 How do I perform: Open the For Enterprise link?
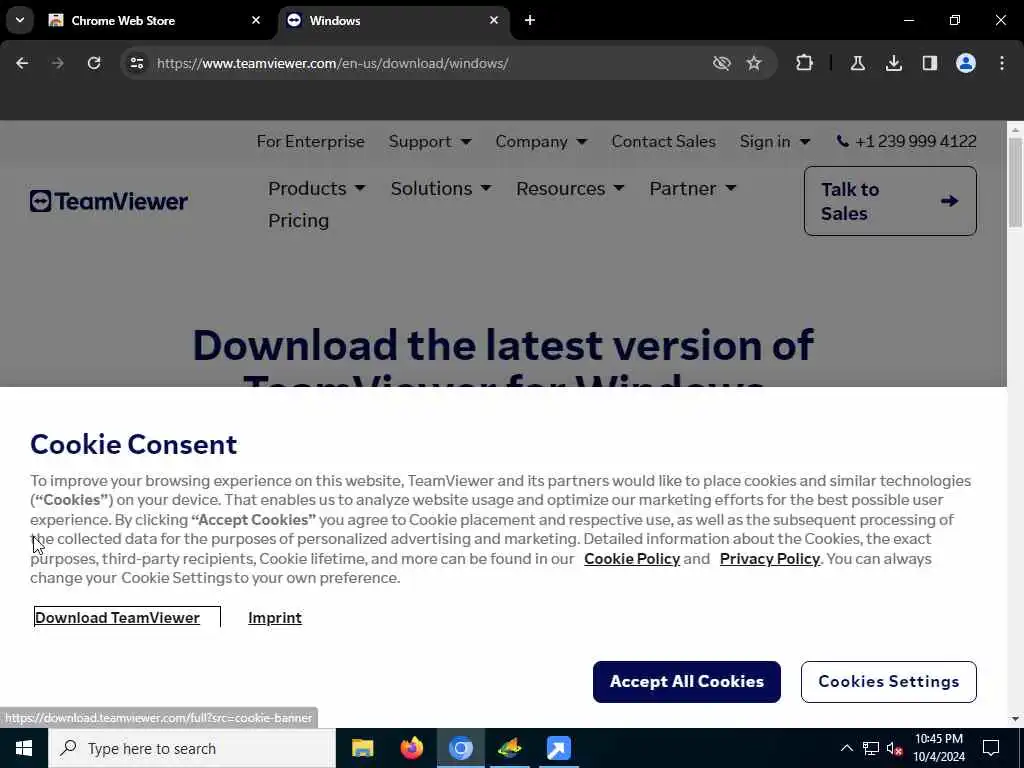310,141
